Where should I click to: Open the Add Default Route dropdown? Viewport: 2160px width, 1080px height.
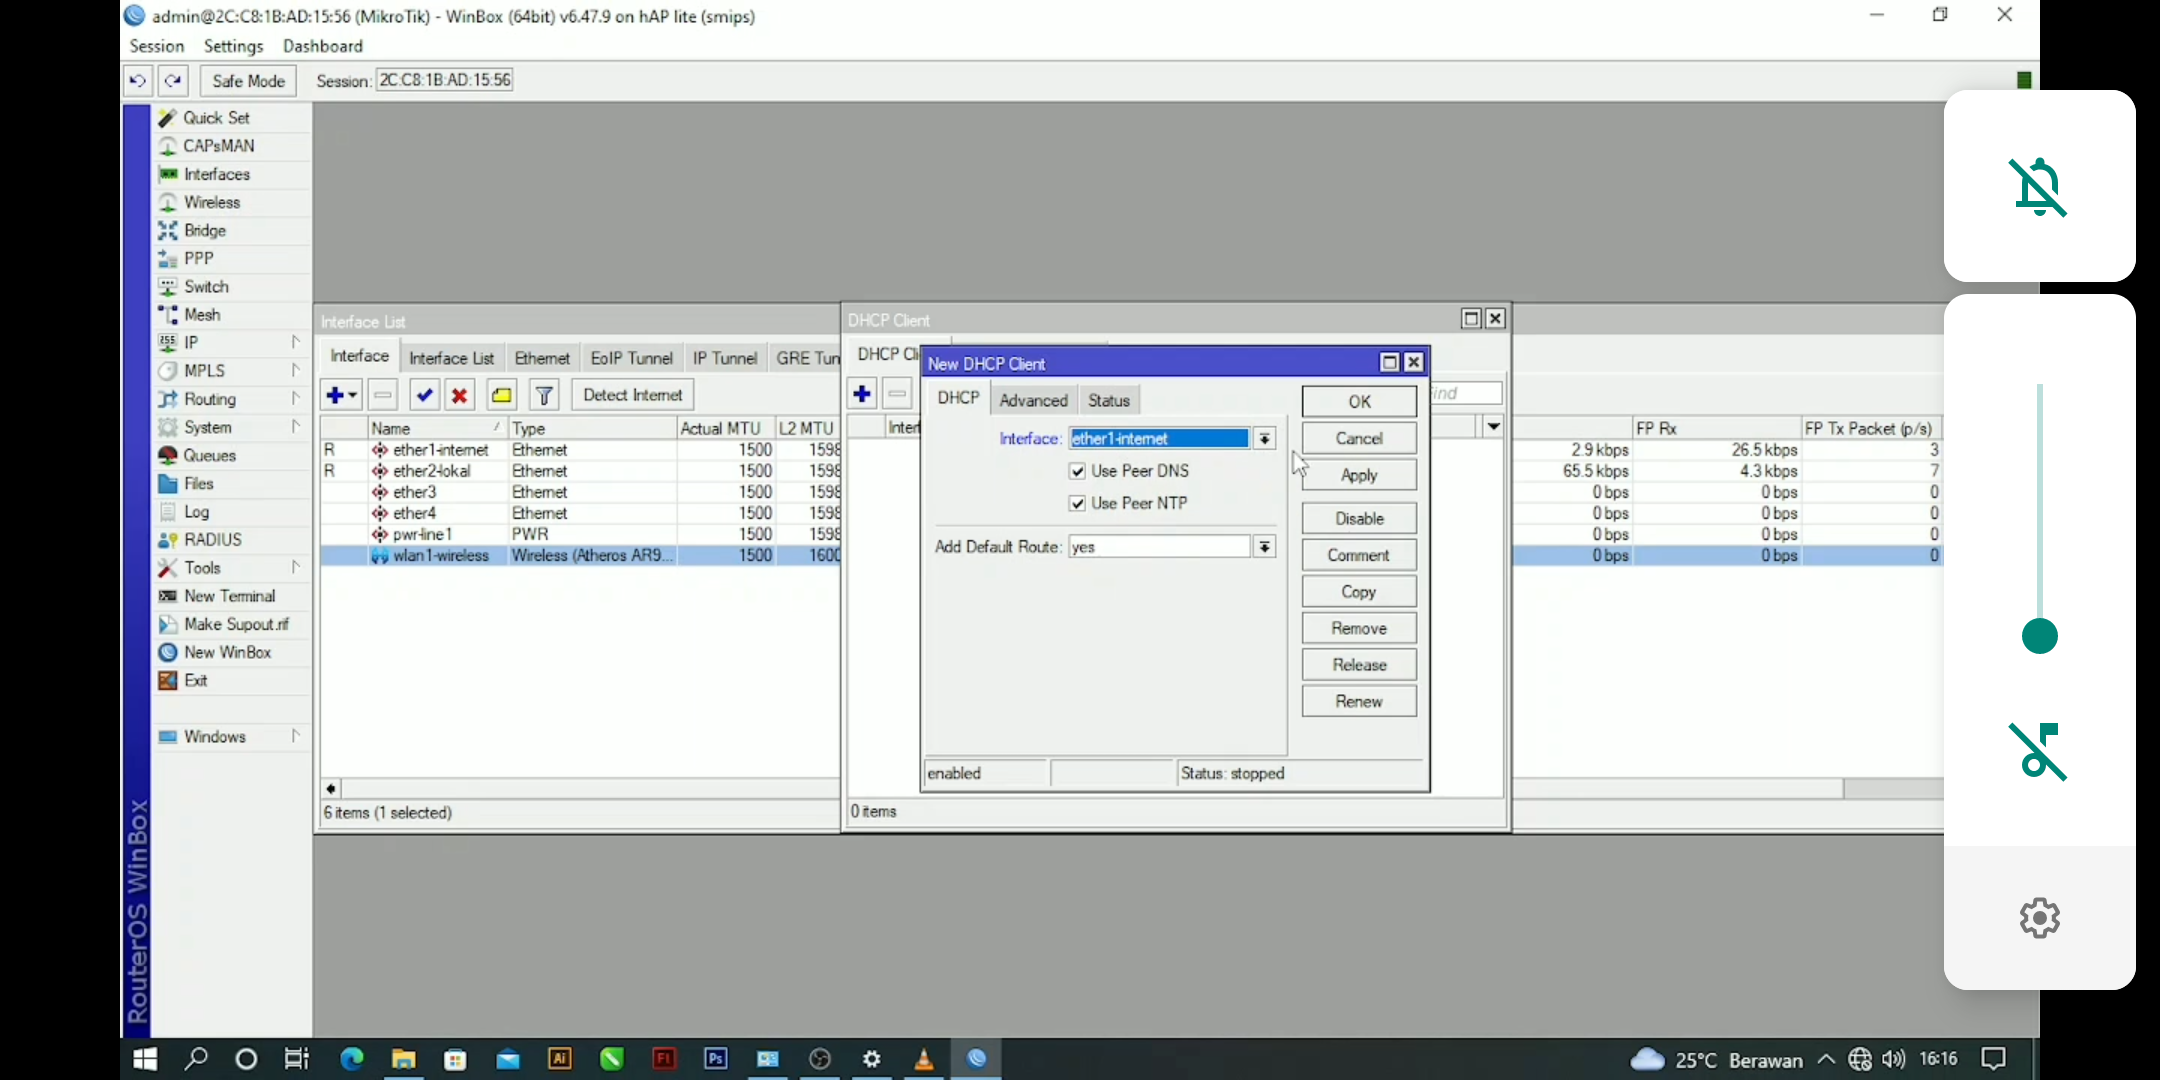(1265, 547)
